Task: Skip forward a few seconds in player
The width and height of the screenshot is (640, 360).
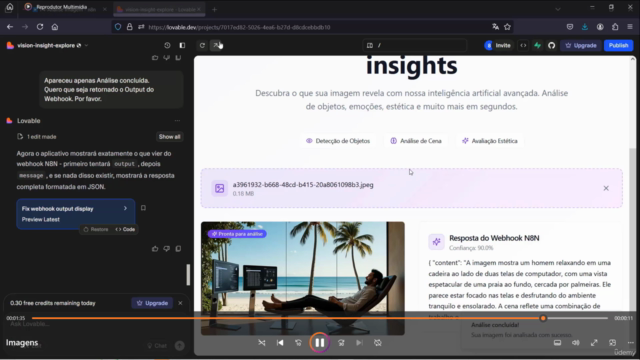Action: click(341, 343)
